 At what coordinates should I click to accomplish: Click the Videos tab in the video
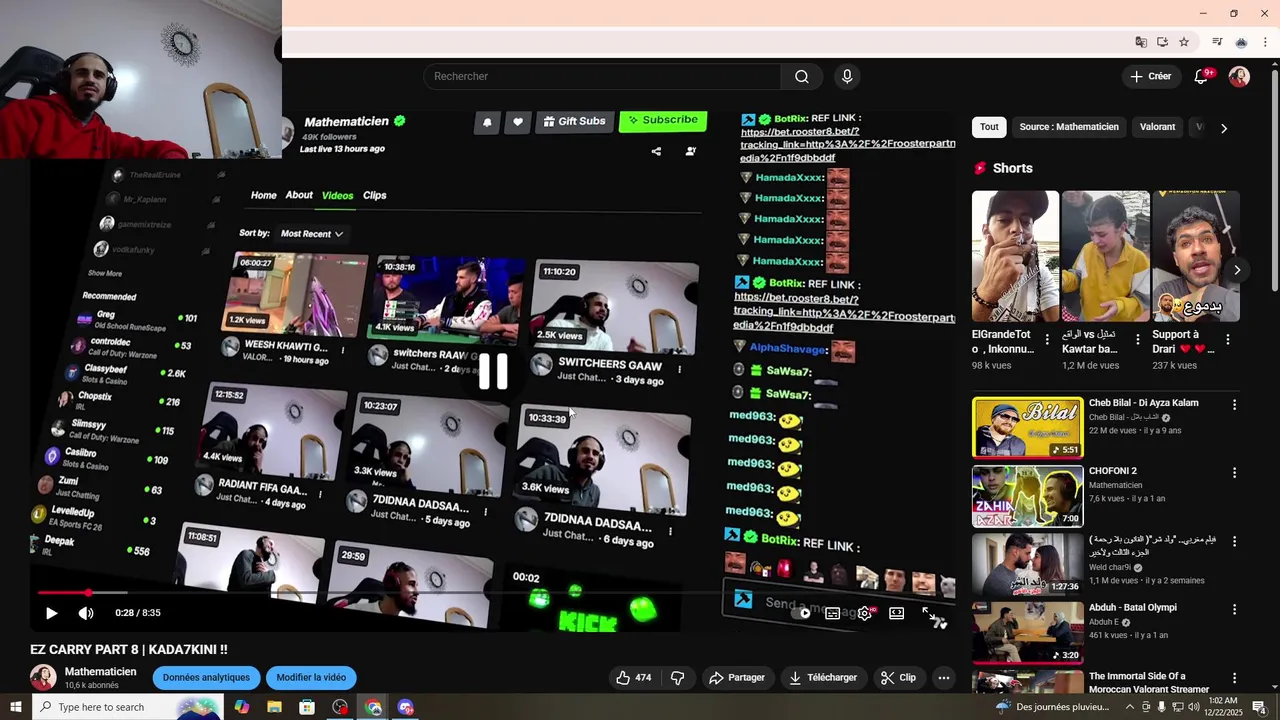pos(337,196)
